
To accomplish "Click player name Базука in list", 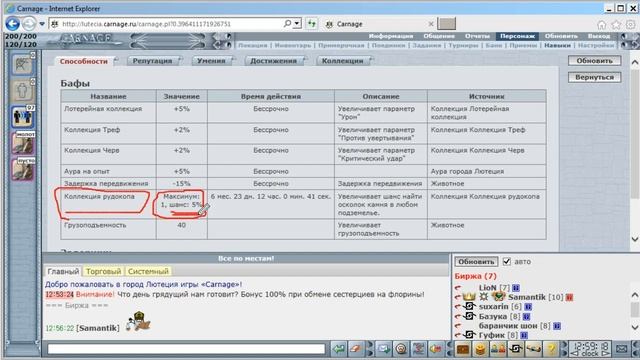I will pos(493,316).
